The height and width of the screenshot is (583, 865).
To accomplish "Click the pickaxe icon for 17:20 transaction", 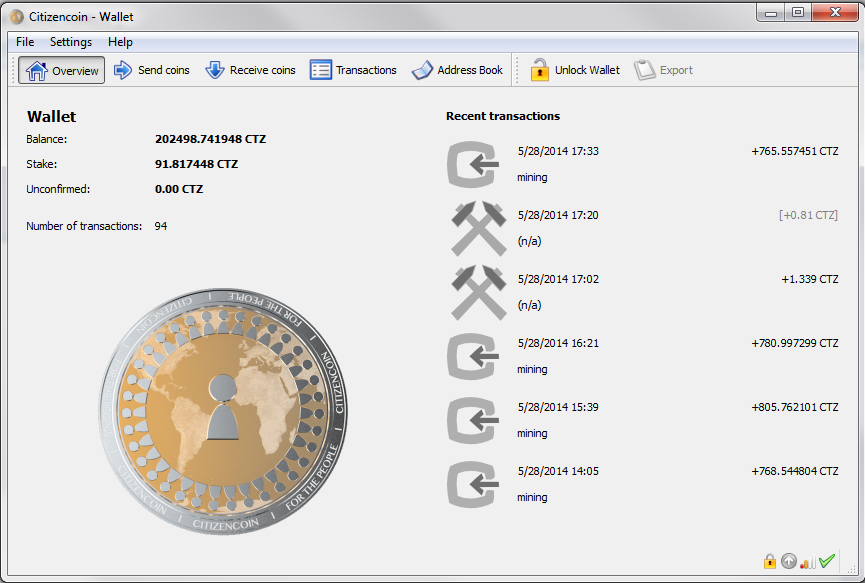I will pyautogui.click(x=478, y=228).
